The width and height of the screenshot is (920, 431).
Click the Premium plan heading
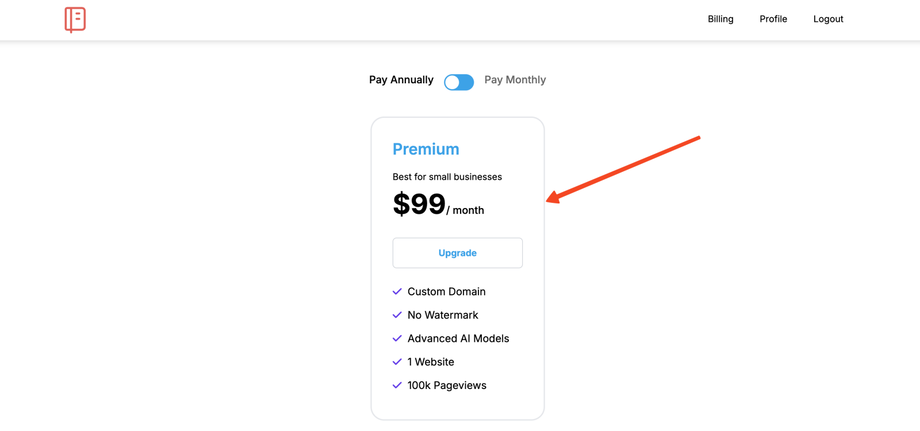point(426,149)
